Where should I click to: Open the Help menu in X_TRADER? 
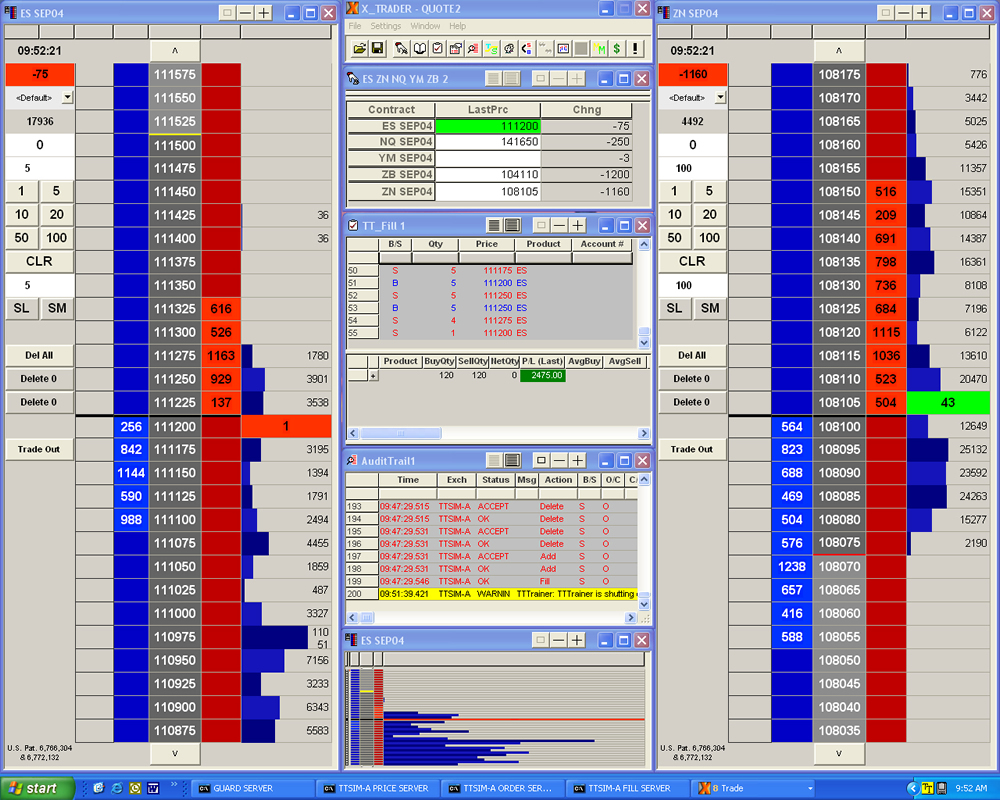[457, 26]
